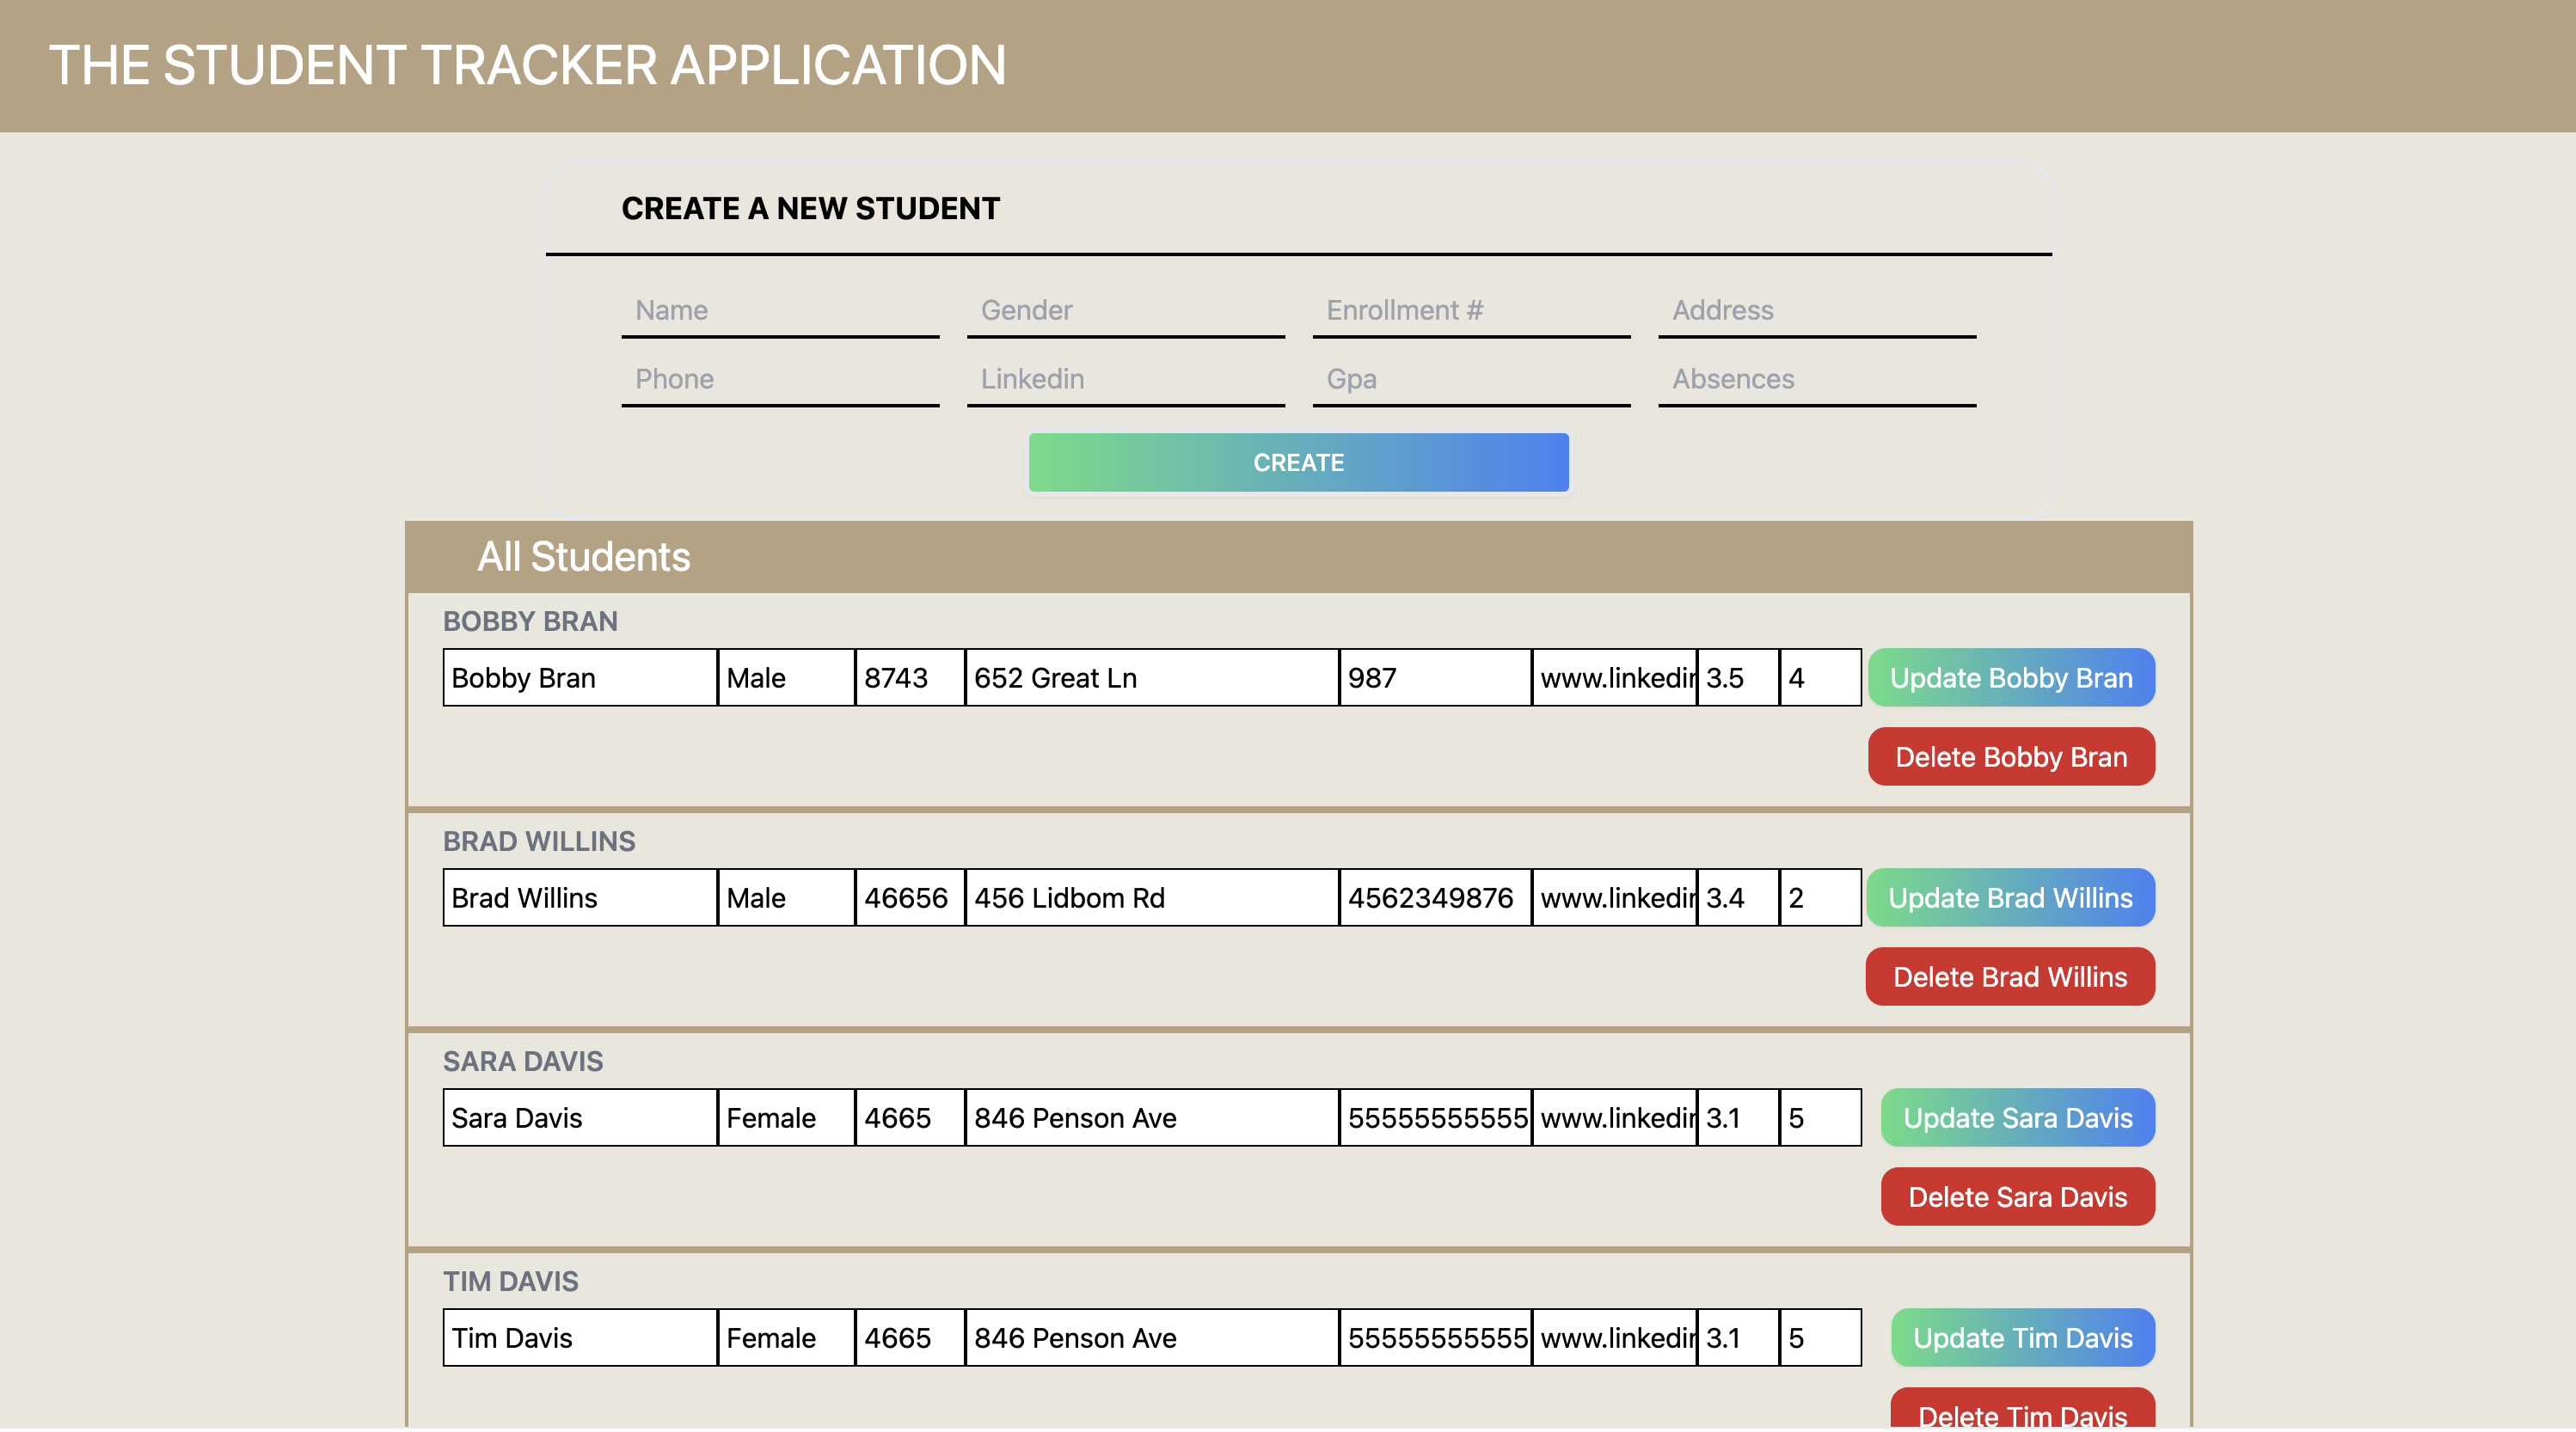Click the Phone input field
The height and width of the screenshot is (1432, 2576).
(780, 380)
